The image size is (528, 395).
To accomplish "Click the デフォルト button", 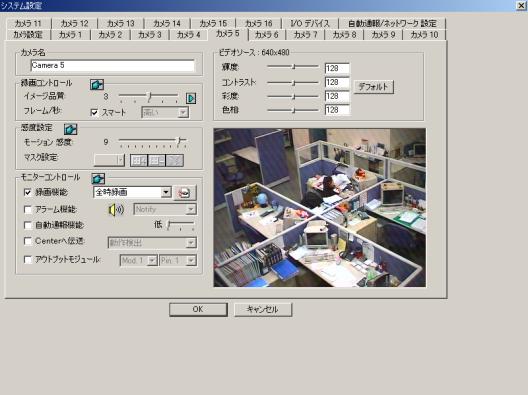I will tap(373, 87).
